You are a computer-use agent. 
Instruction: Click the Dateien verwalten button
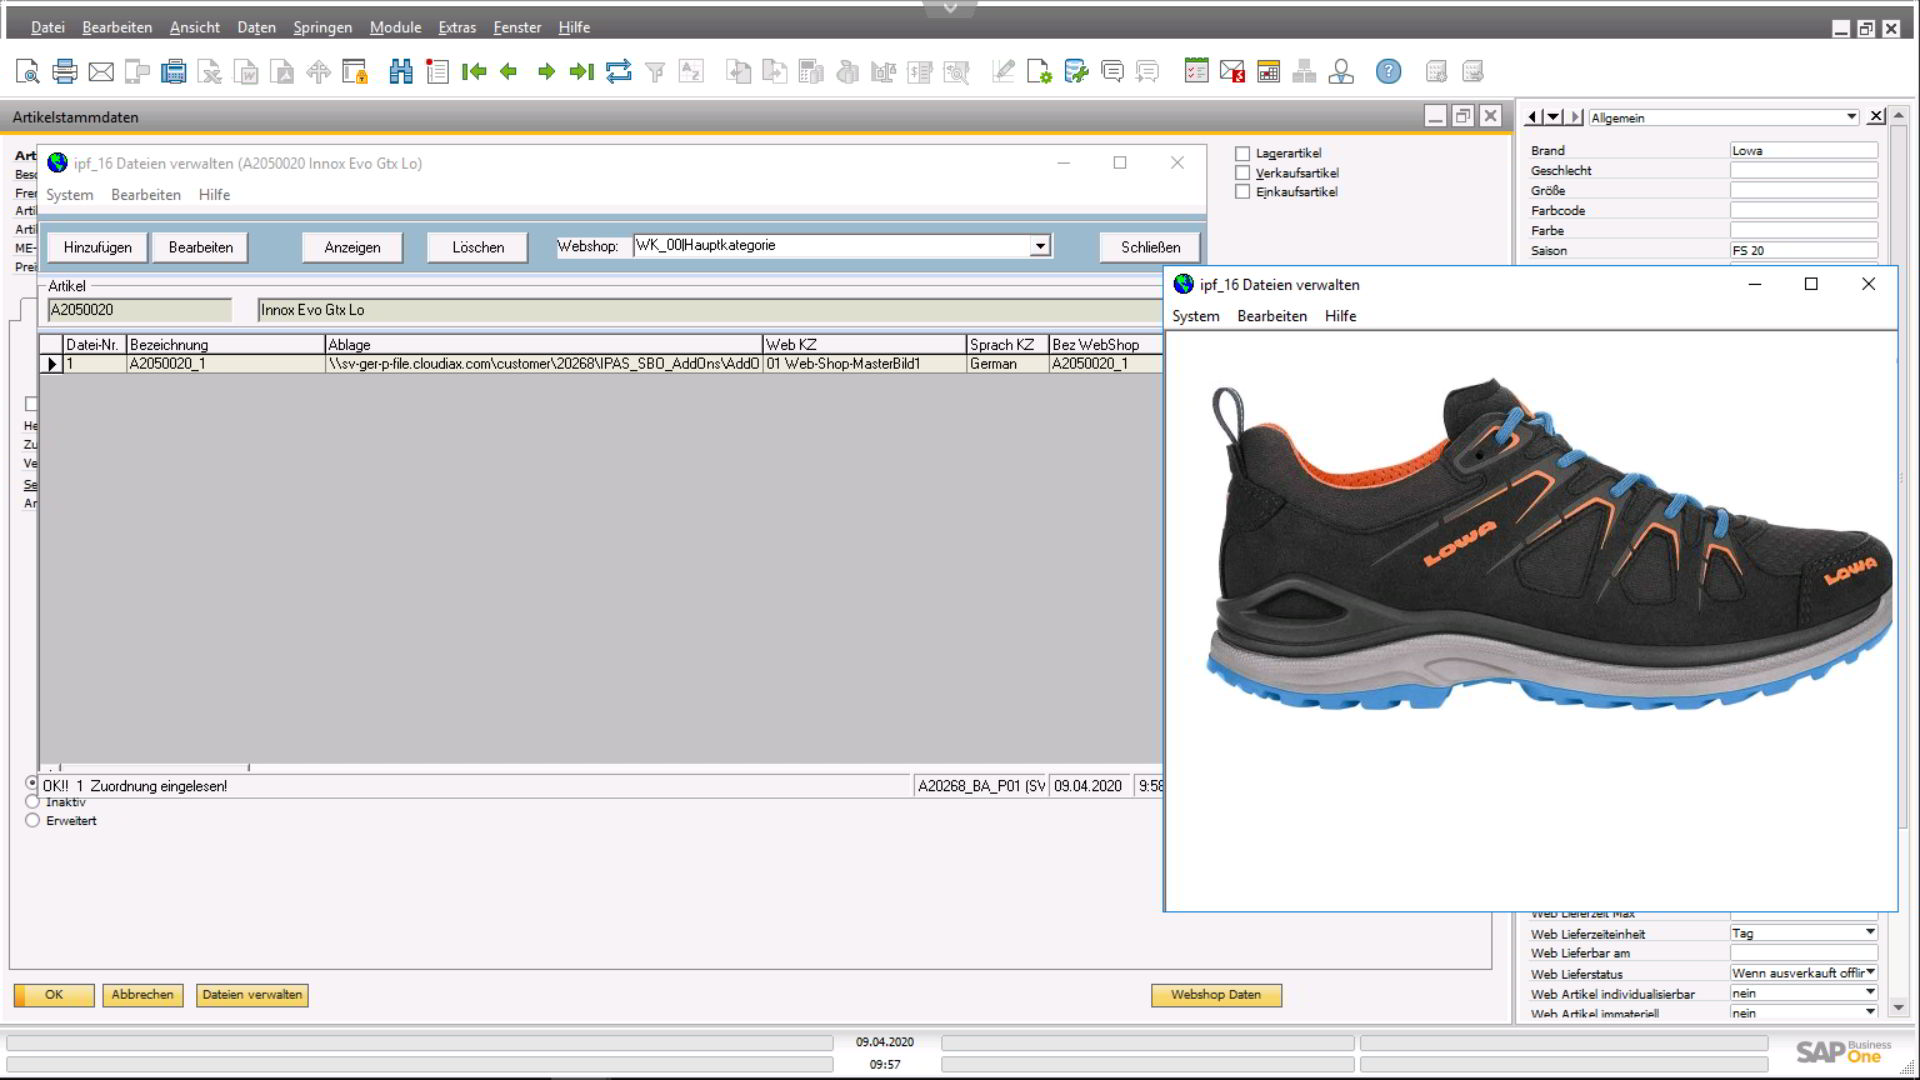pos(252,995)
